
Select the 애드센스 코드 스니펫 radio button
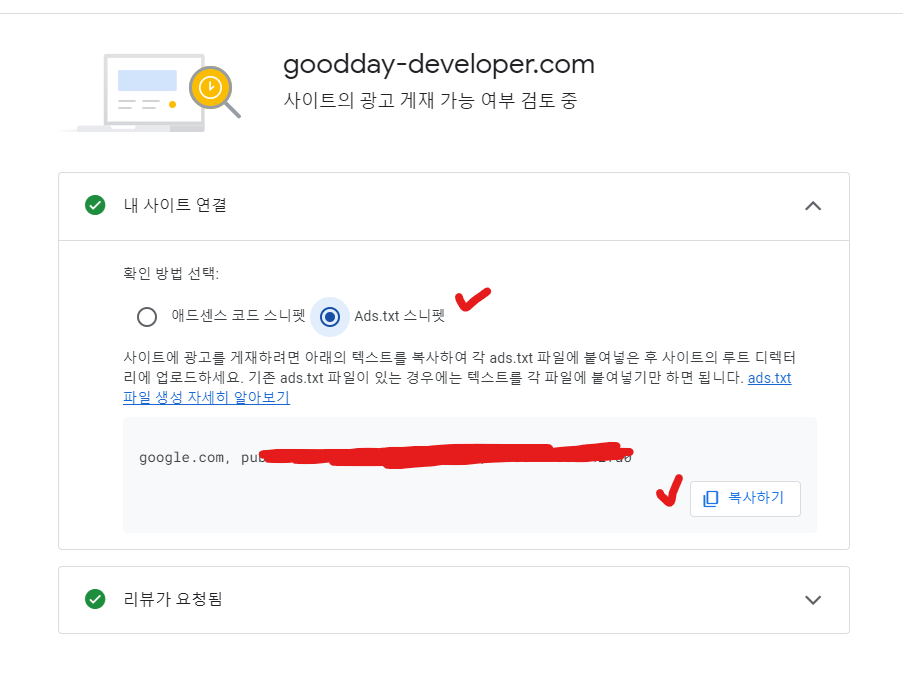(147, 317)
